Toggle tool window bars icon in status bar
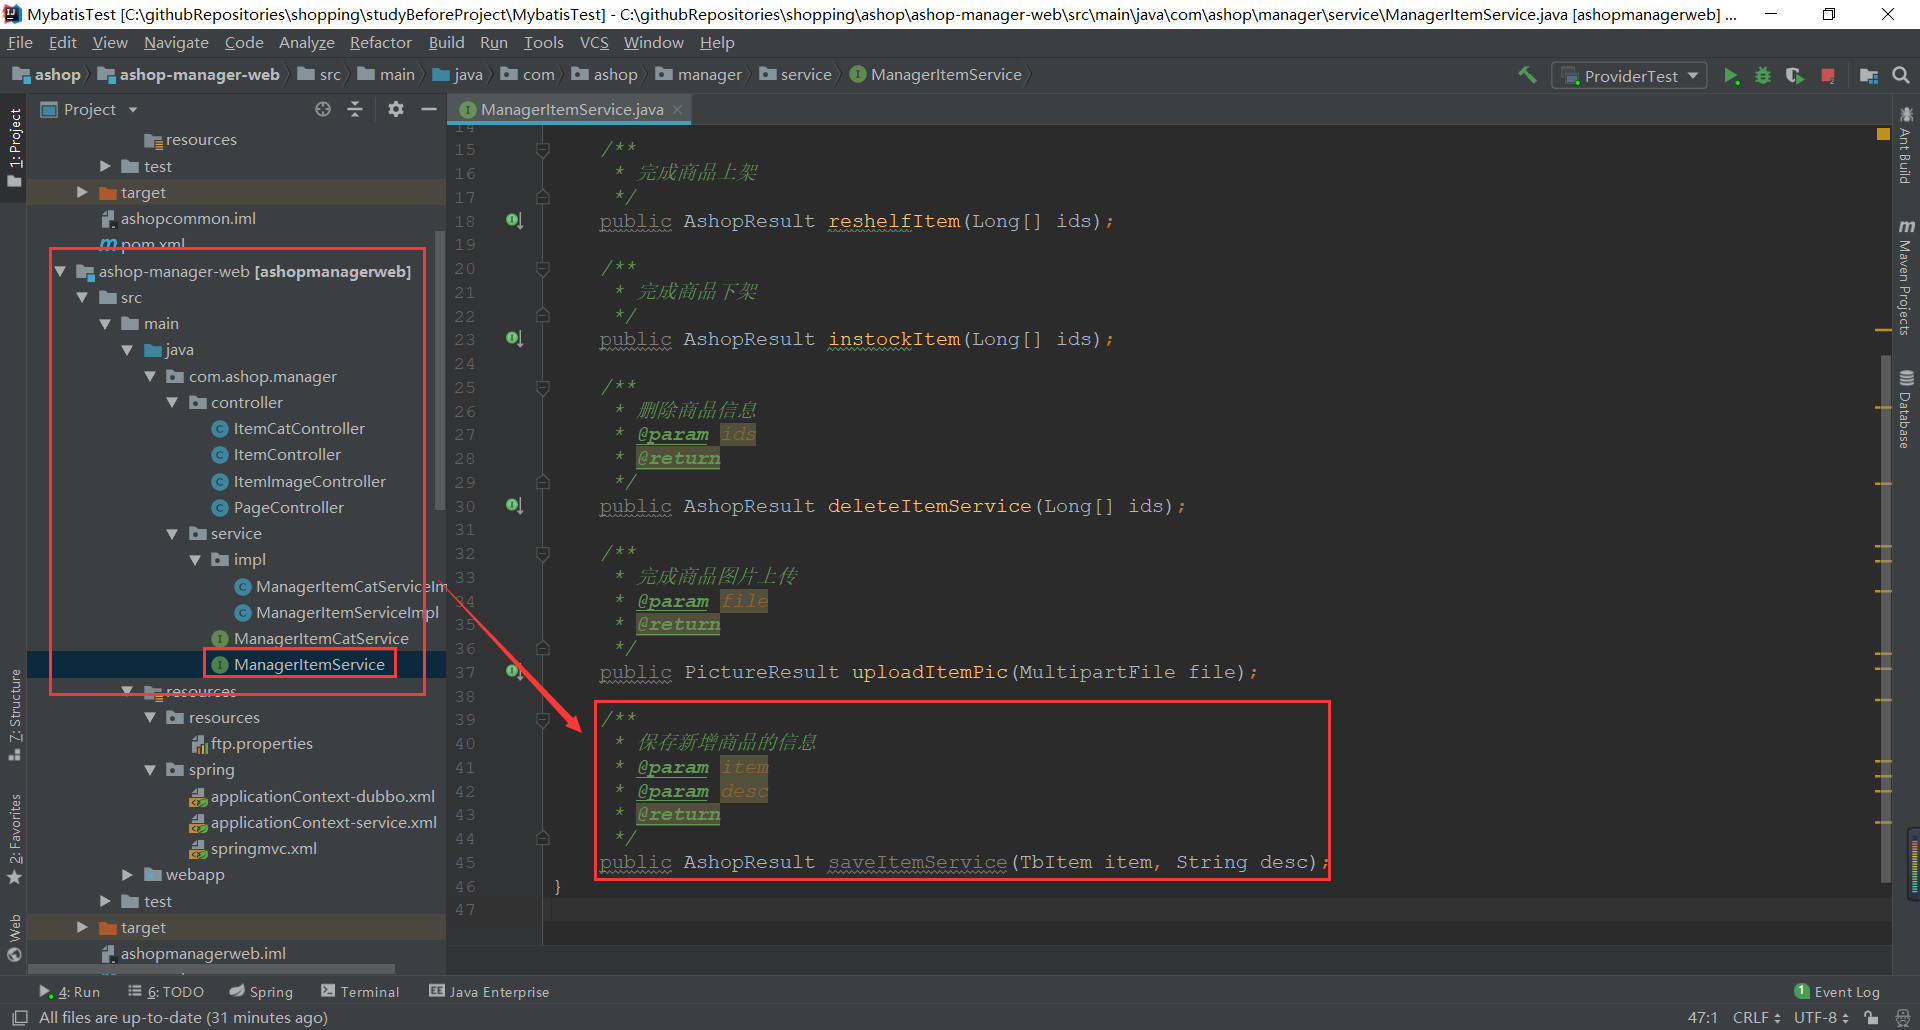The height and width of the screenshot is (1030, 1920). point(19,1018)
